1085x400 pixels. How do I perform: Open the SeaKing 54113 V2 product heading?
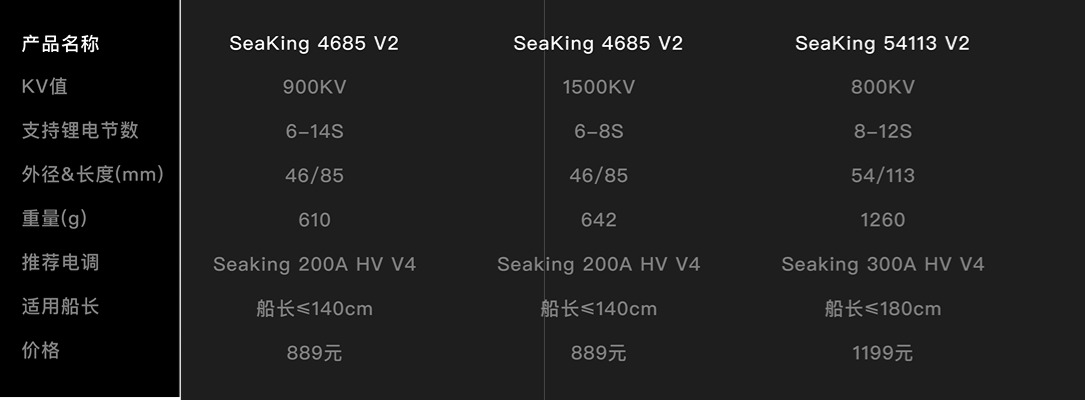tap(882, 44)
